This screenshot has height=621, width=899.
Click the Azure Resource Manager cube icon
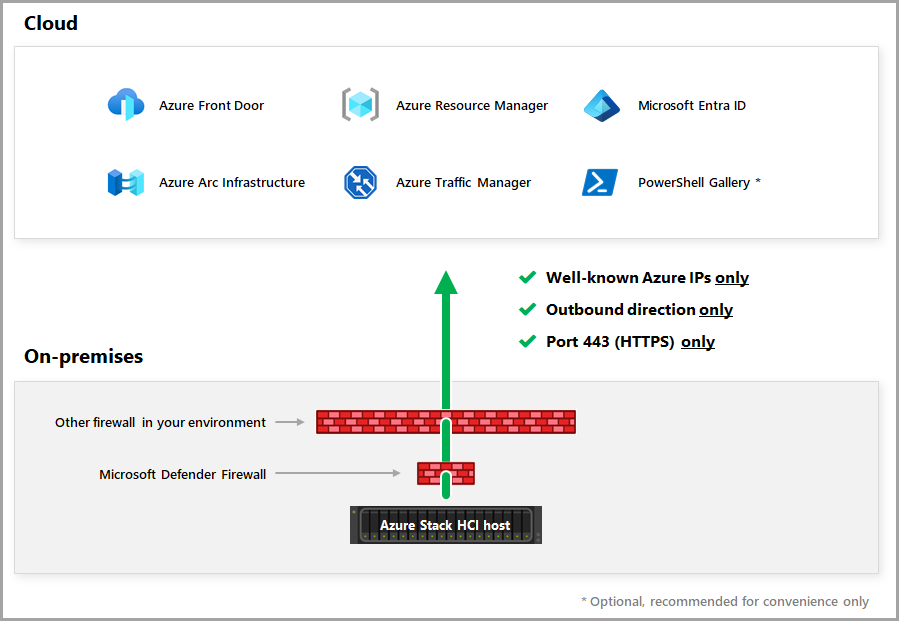coord(360,104)
